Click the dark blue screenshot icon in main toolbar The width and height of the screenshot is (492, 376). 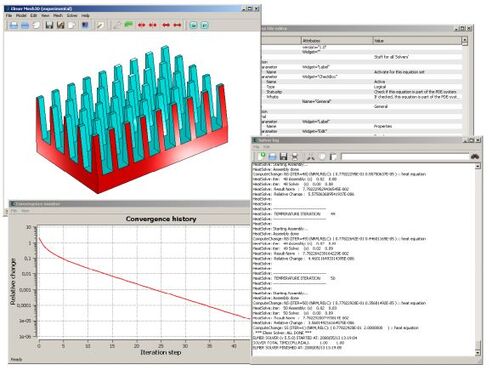tap(85, 25)
